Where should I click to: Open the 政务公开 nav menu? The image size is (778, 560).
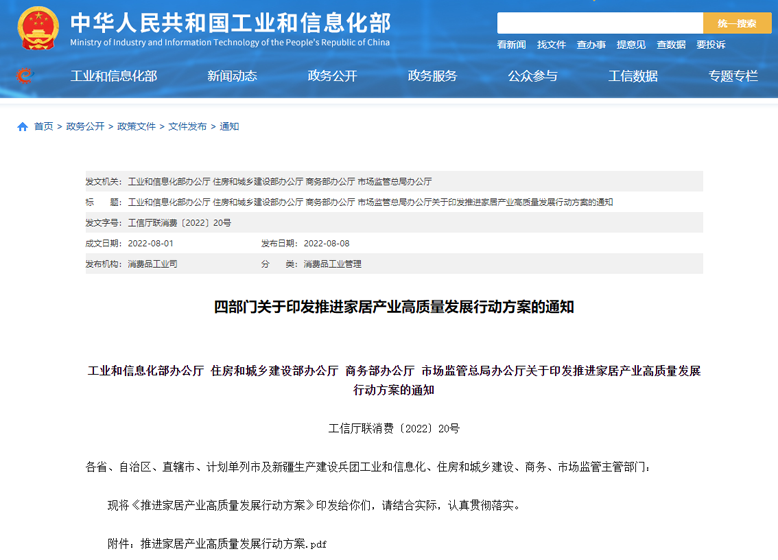click(x=332, y=76)
